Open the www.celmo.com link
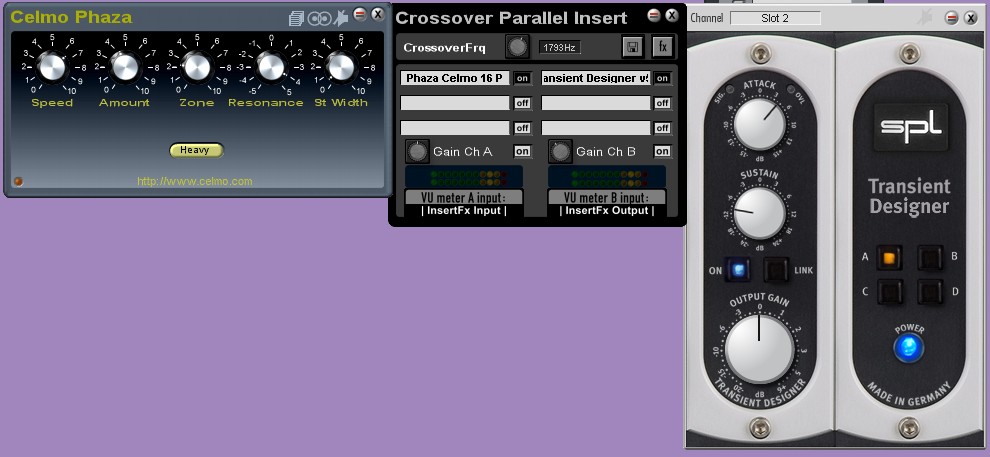This screenshot has height=457, width=990. tap(195, 181)
